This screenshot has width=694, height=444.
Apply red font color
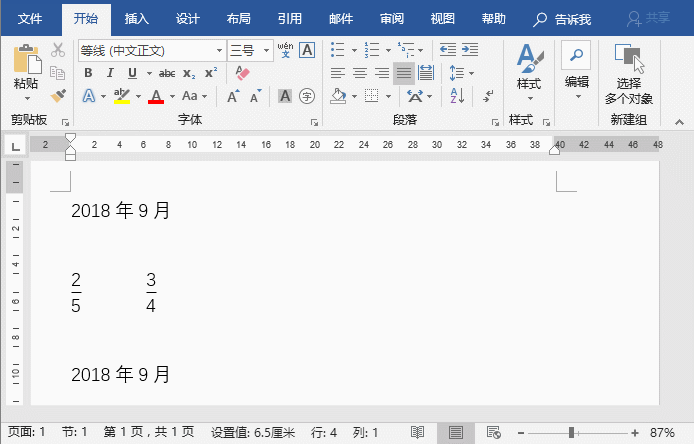pyautogui.click(x=156, y=96)
